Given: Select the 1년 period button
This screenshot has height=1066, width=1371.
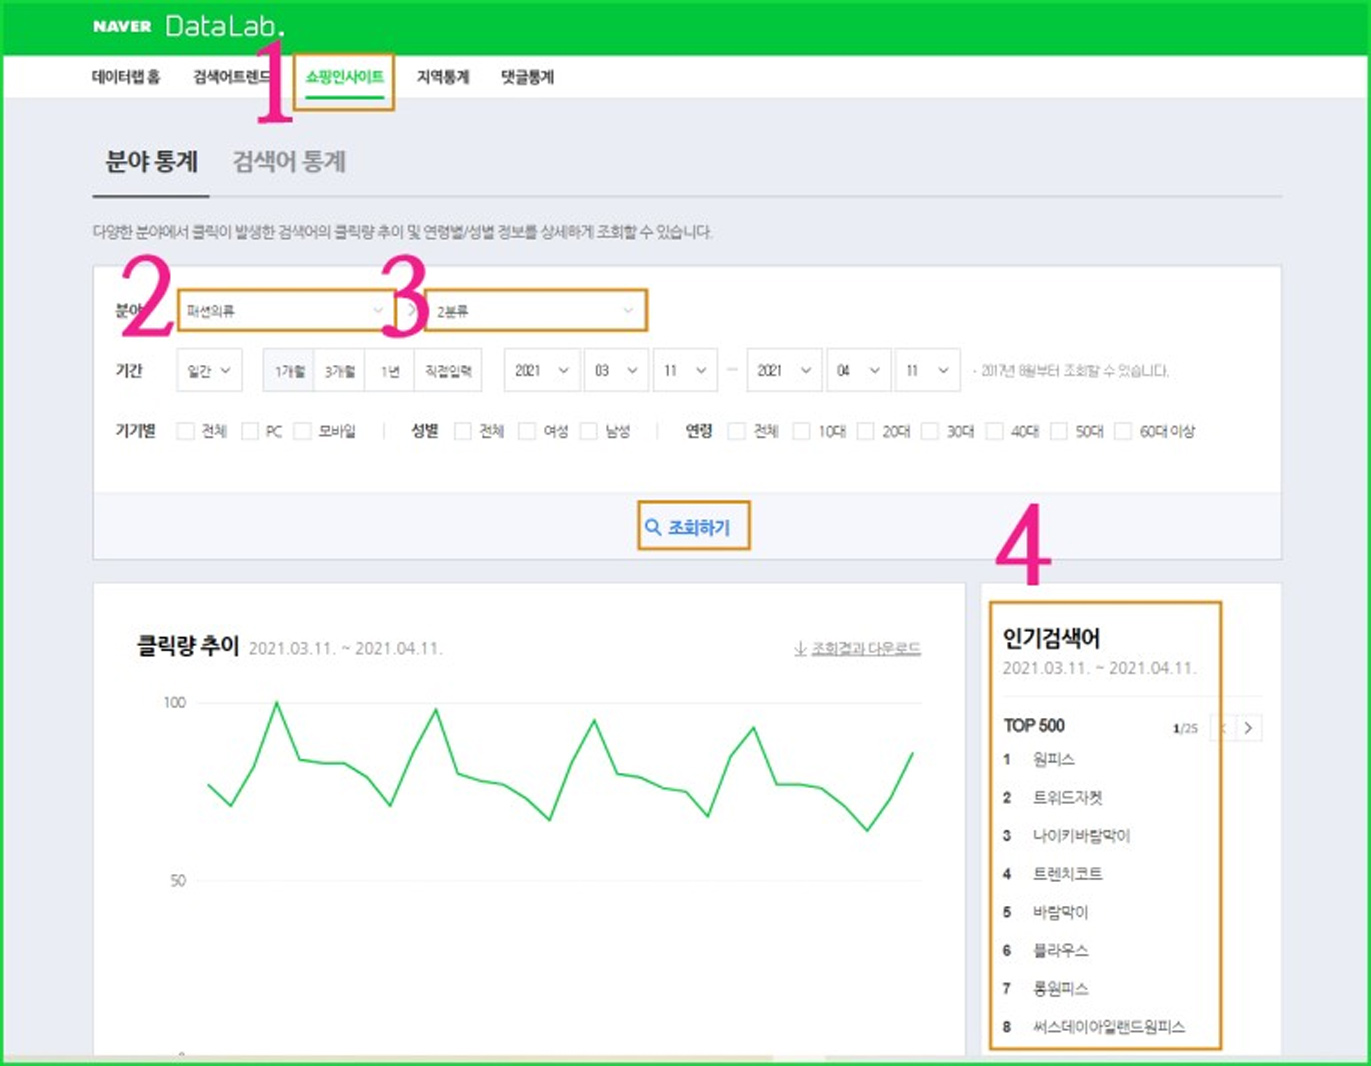Looking at the screenshot, I should (x=389, y=371).
